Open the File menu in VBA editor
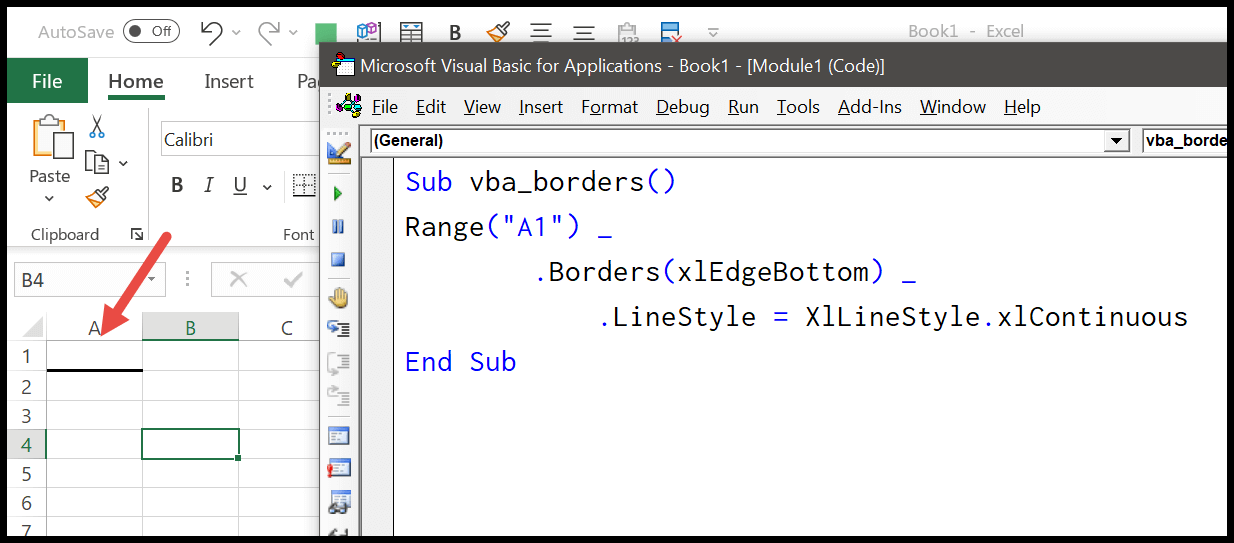The image size is (1234, 543). 385,107
